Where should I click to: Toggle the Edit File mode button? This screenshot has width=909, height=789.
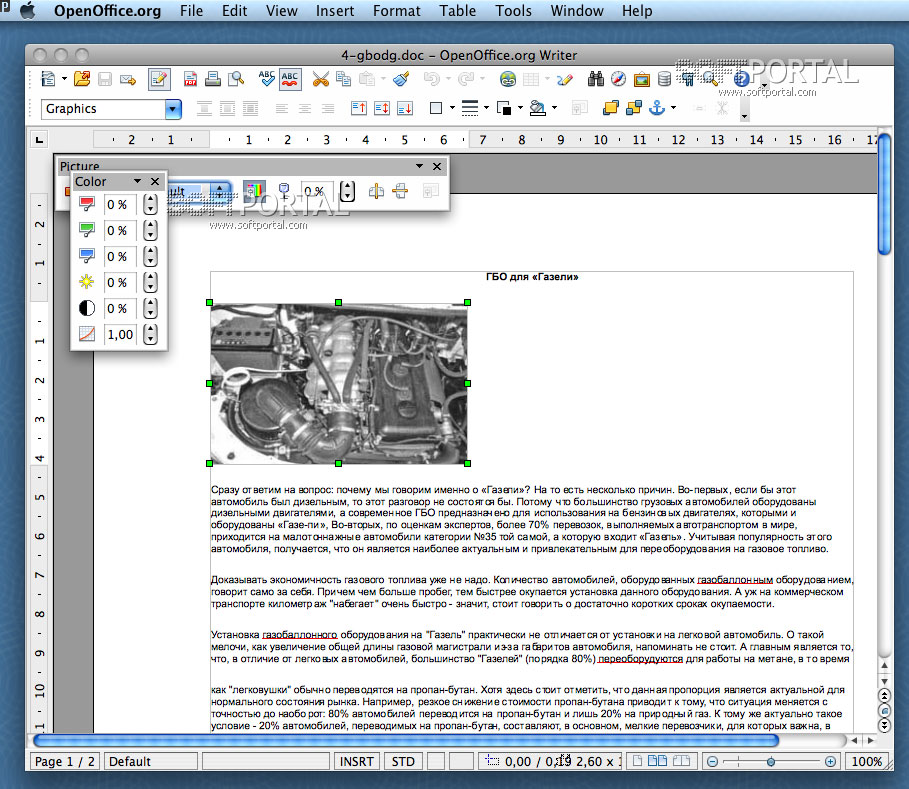click(159, 78)
